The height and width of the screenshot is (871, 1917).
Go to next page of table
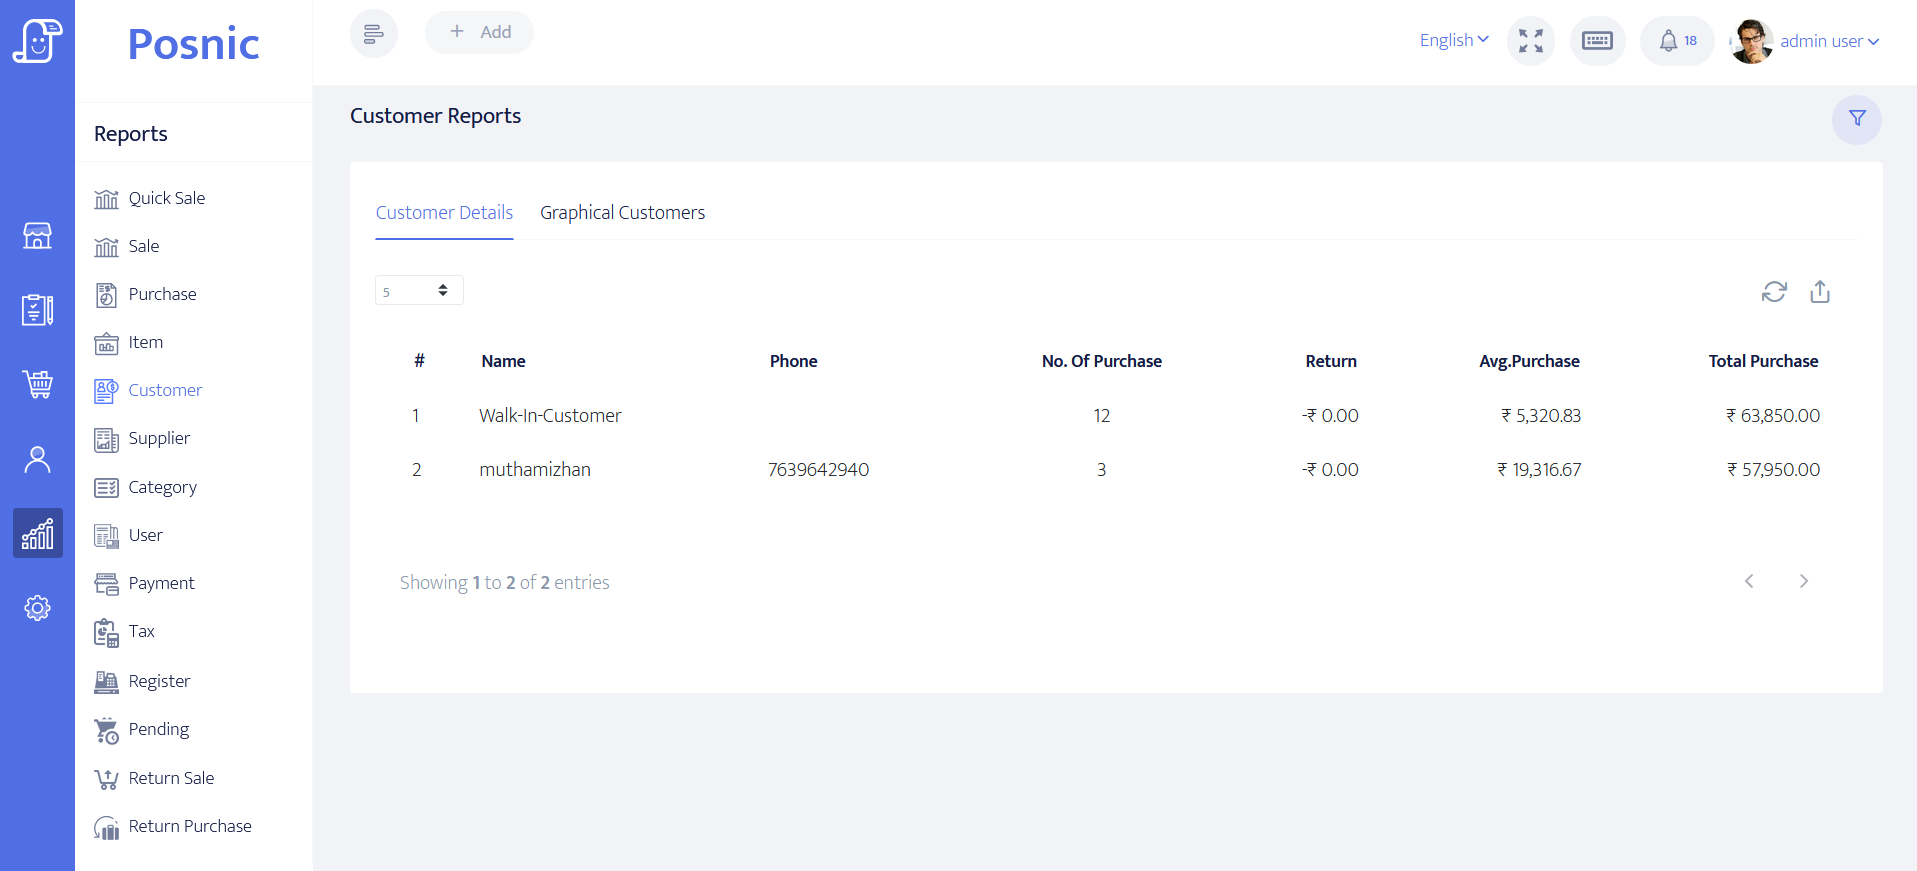tap(1803, 581)
